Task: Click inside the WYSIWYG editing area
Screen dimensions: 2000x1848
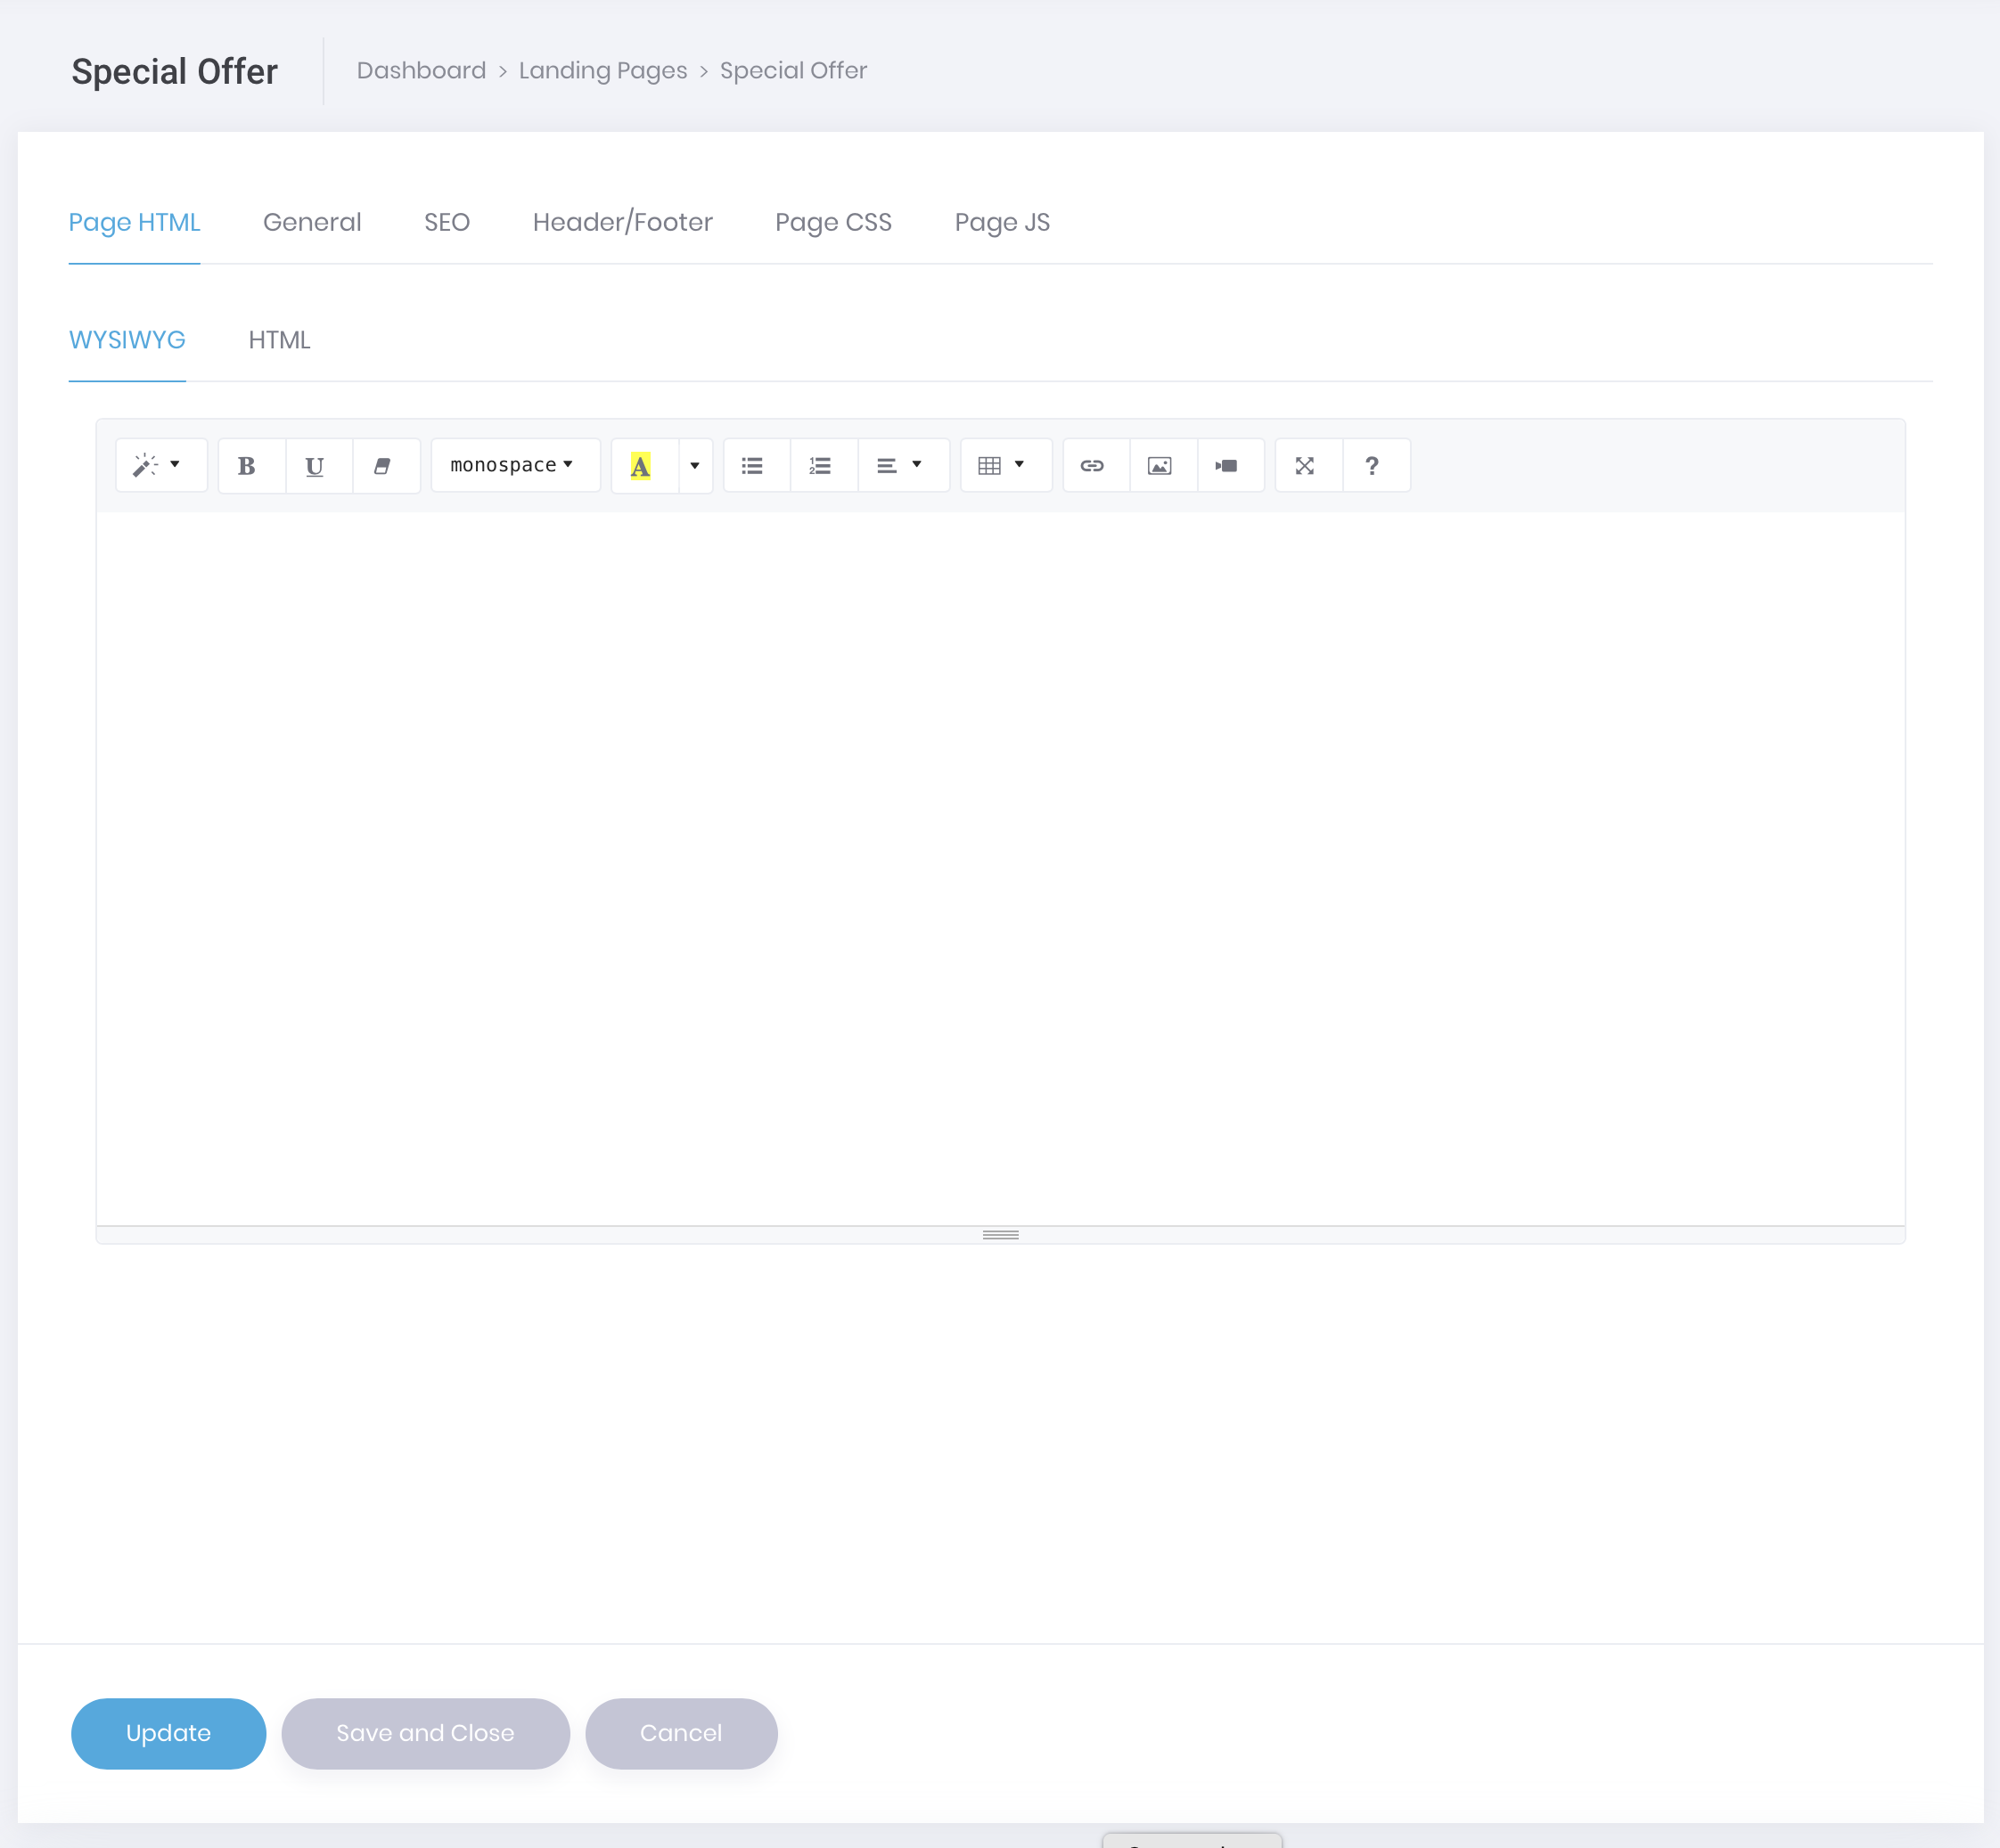Action: pyautogui.click(x=1000, y=868)
